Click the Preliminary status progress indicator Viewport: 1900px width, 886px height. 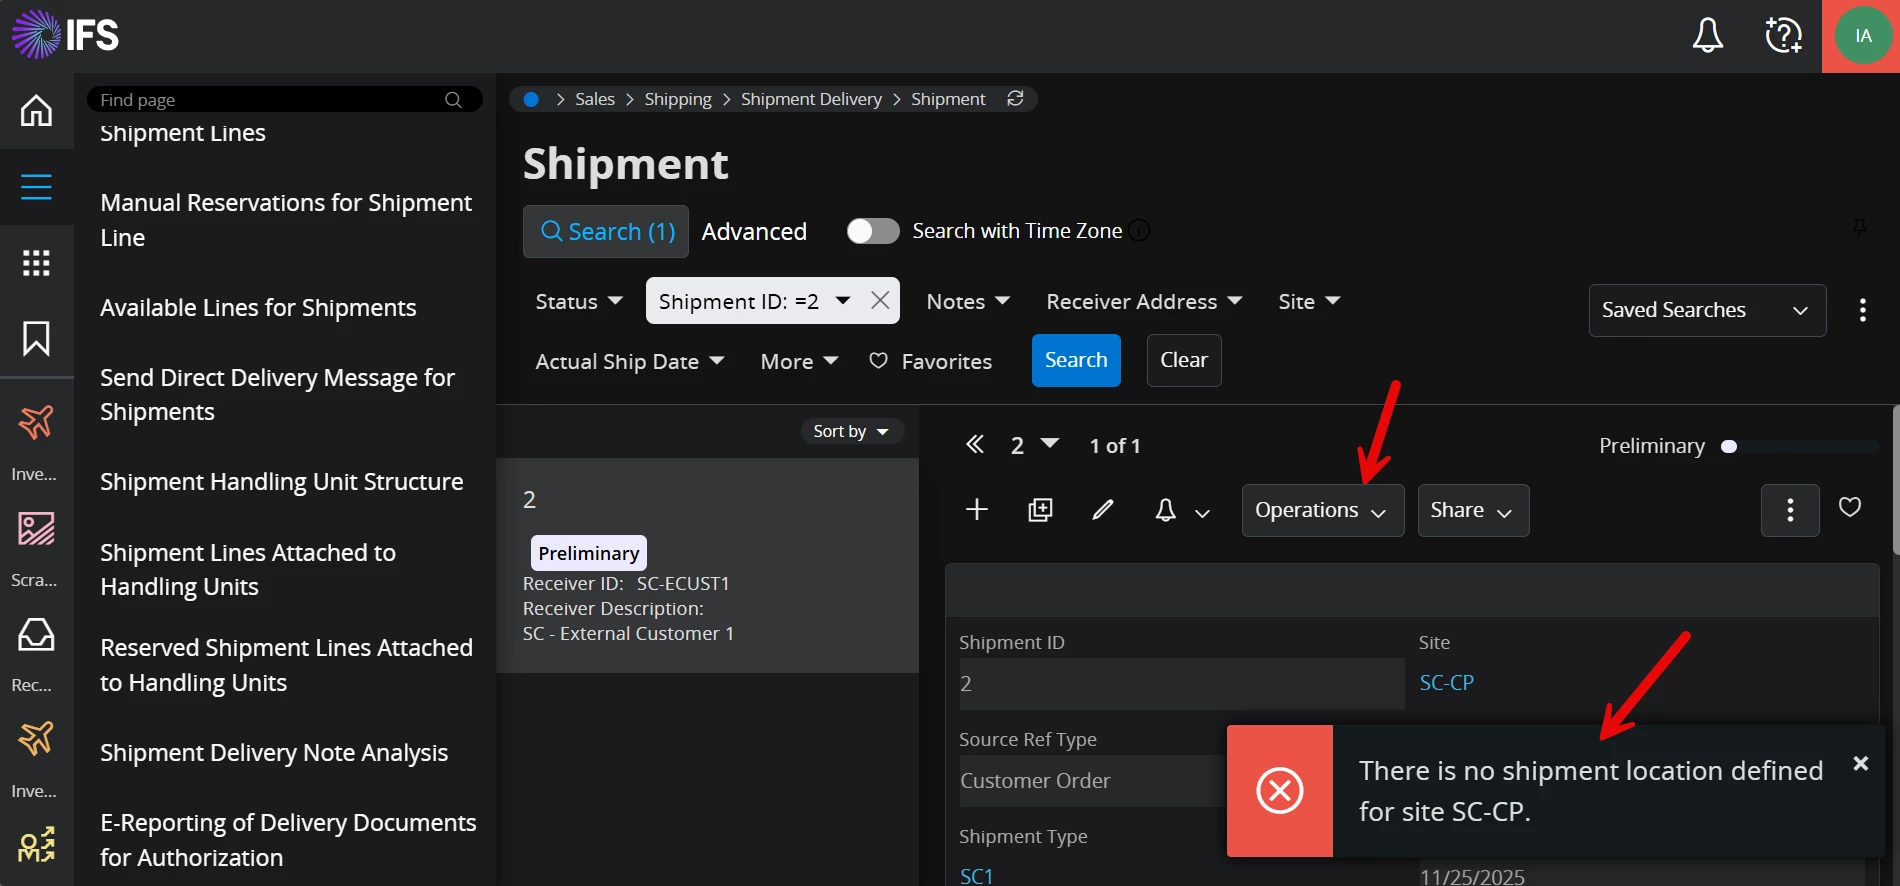pyautogui.click(x=1738, y=446)
